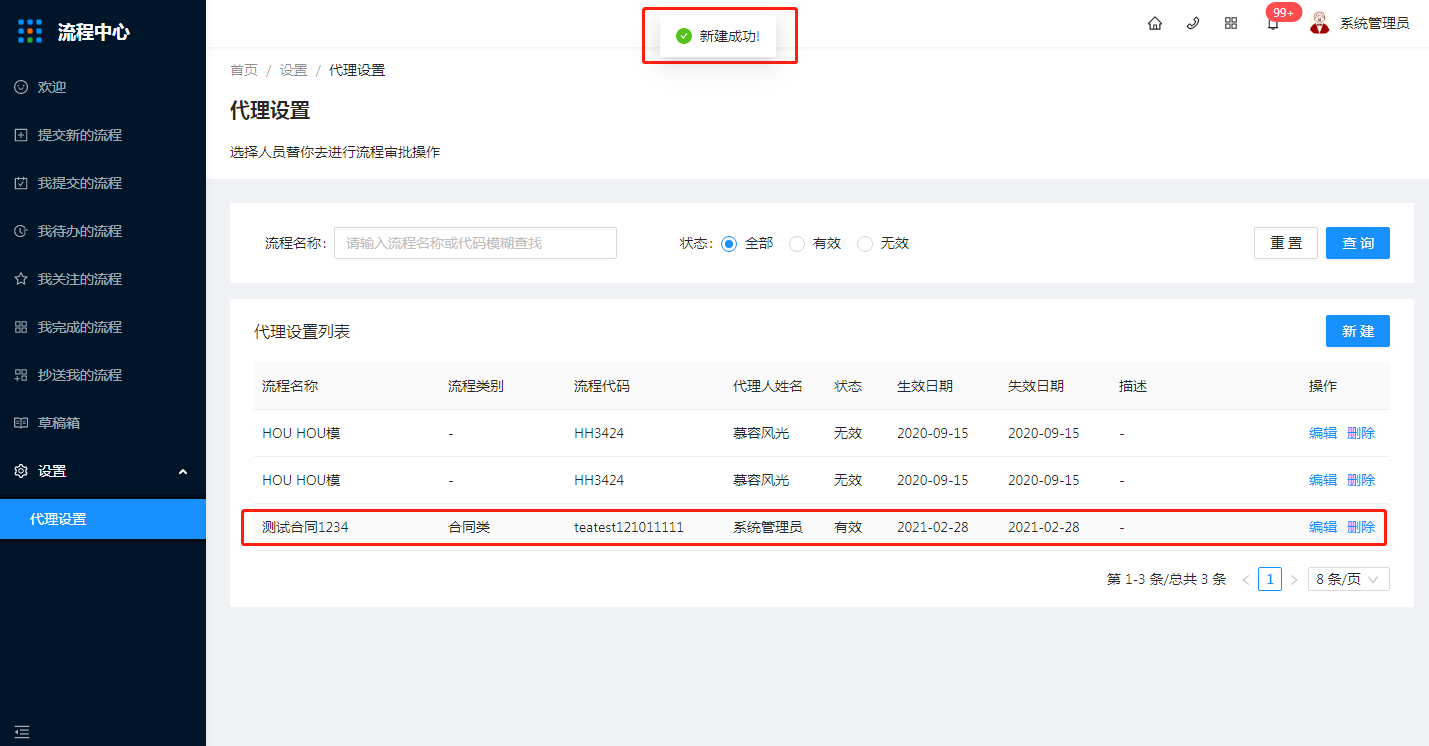This screenshot has height=746, width=1429.
Task: Select the 全部 status radio
Action: (729, 243)
